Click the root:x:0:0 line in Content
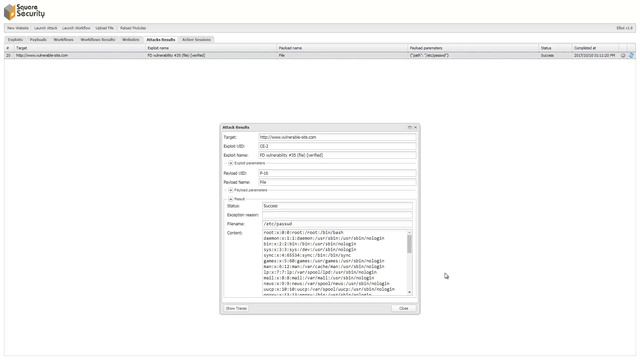Viewport: 640px width, 360px height. (x=303, y=232)
